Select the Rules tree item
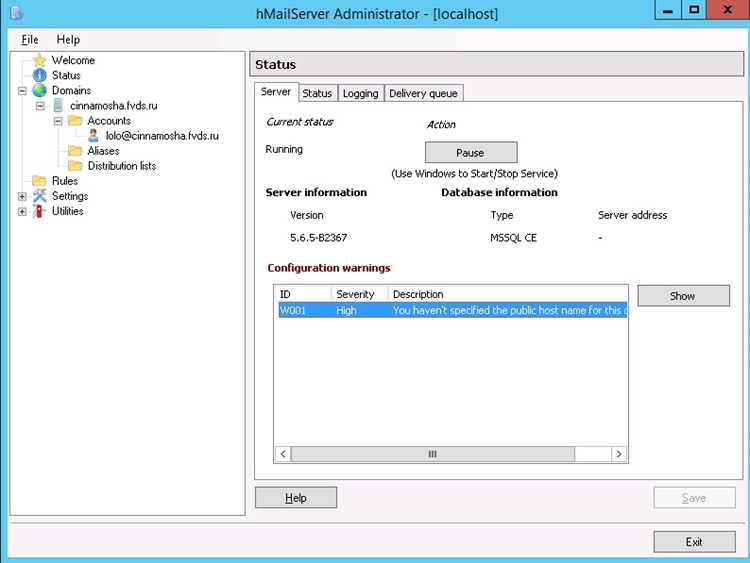Screen dimensions: 750x563 pyautogui.click(x=65, y=181)
